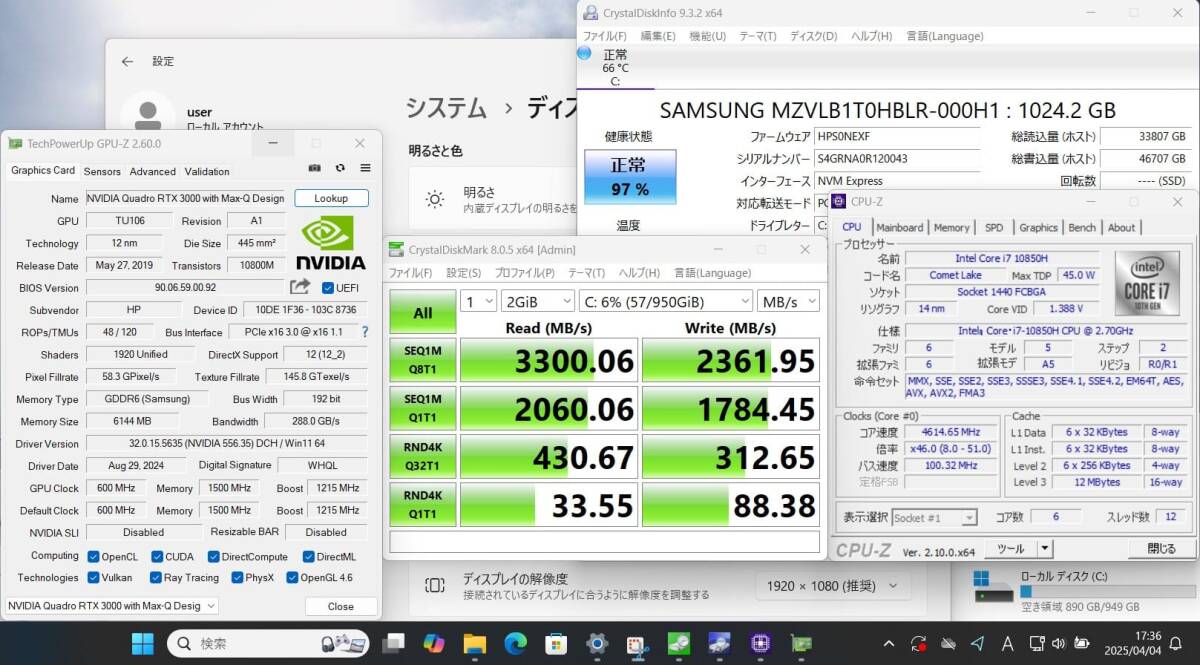This screenshot has height=665, width=1200.
Task: Toggle the DirectCompute checkbox
Action: [x=214, y=557]
